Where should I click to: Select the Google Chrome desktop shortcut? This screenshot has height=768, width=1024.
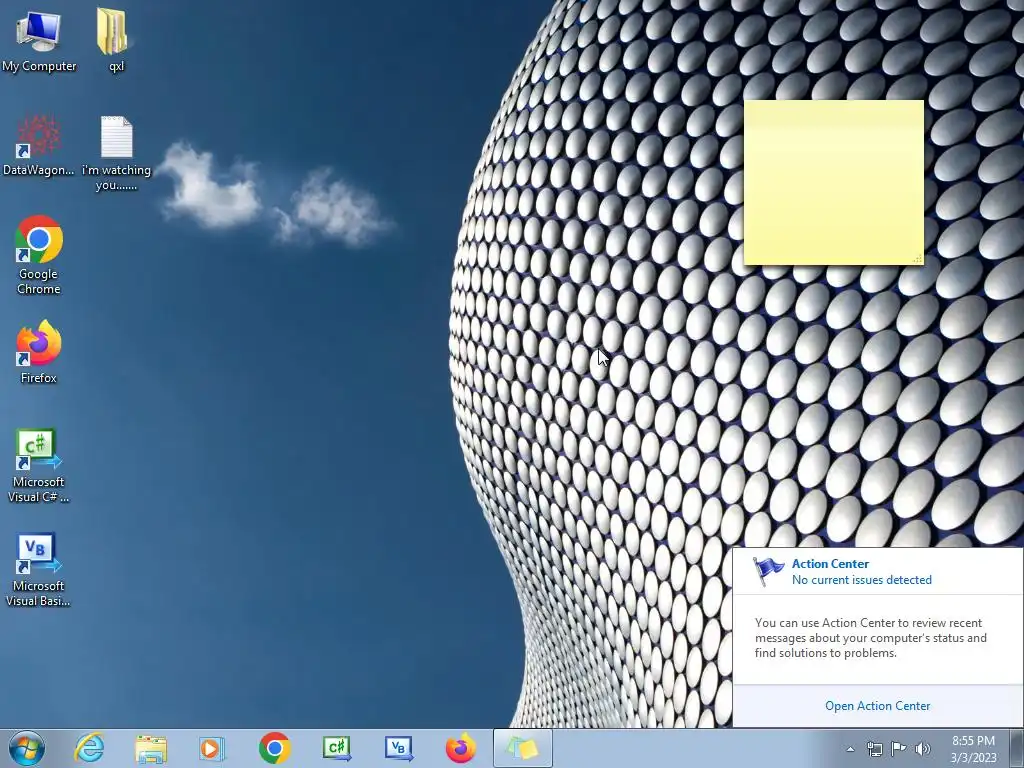39,255
